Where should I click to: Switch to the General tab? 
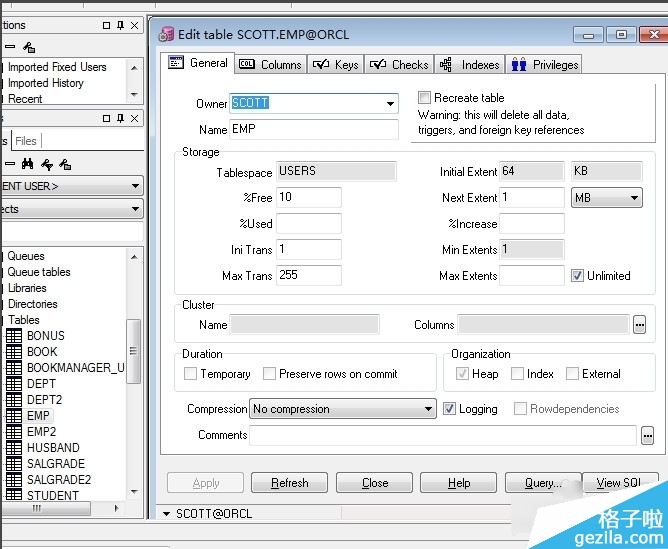point(198,63)
